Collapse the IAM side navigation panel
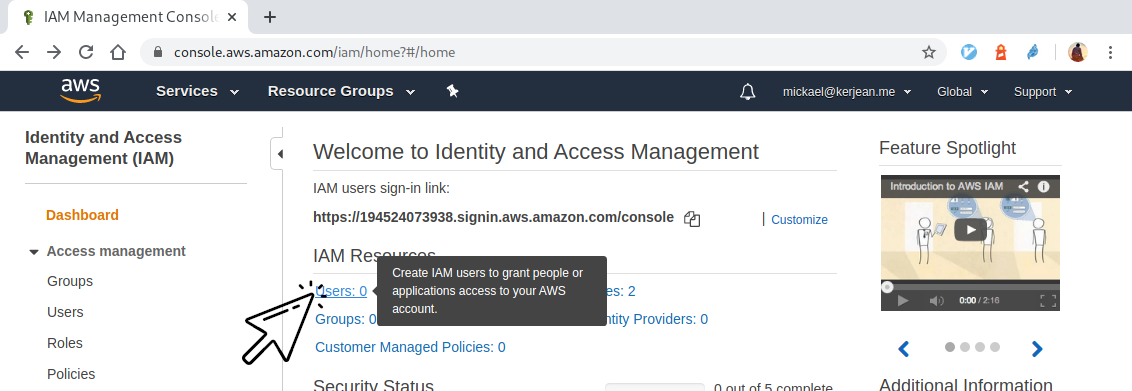Image resolution: width=1132 pixels, height=391 pixels. pyautogui.click(x=278, y=154)
